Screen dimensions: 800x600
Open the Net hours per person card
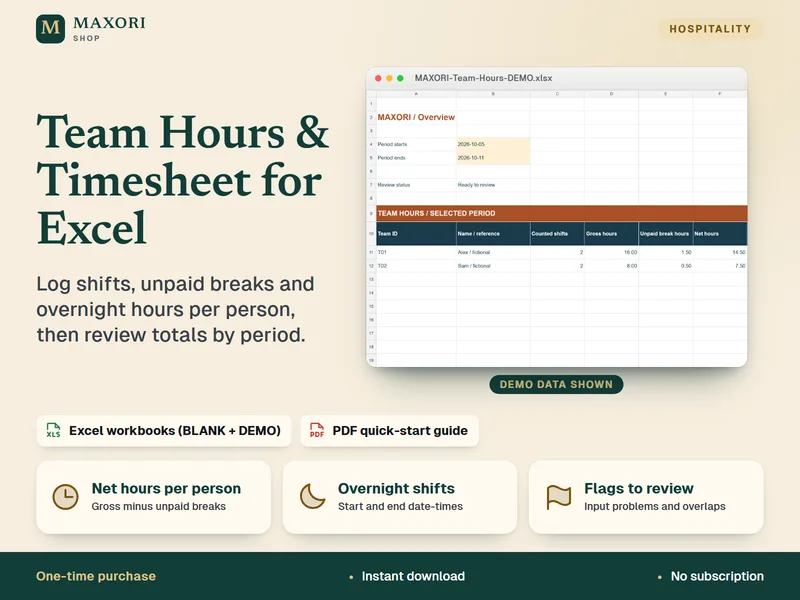pyautogui.click(x=154, y=497)
